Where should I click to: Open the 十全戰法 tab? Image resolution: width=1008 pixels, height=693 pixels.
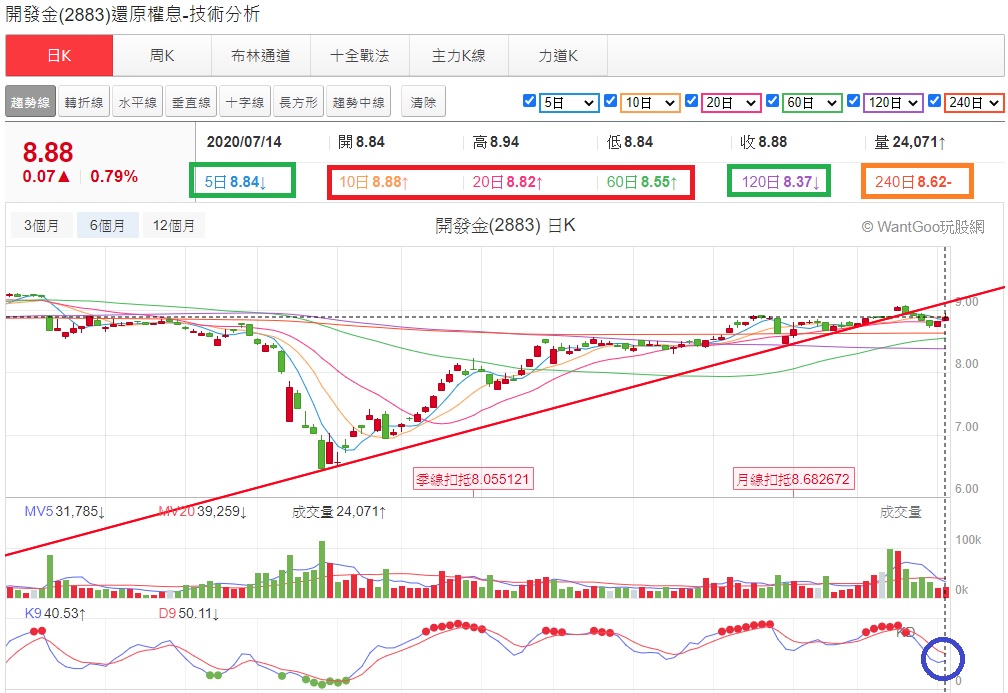point(360,56)
